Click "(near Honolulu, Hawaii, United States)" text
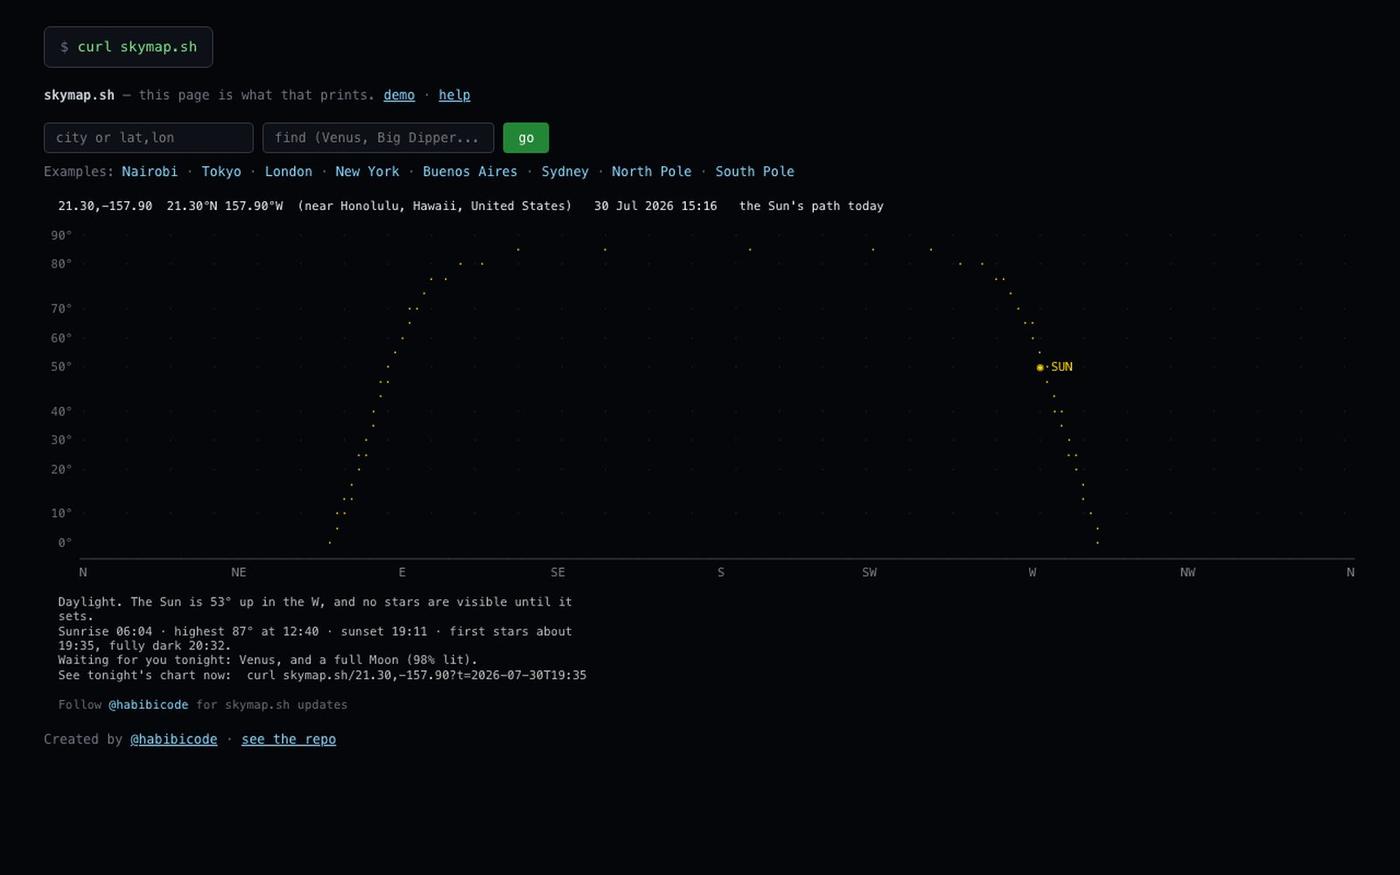 [435, 206]
